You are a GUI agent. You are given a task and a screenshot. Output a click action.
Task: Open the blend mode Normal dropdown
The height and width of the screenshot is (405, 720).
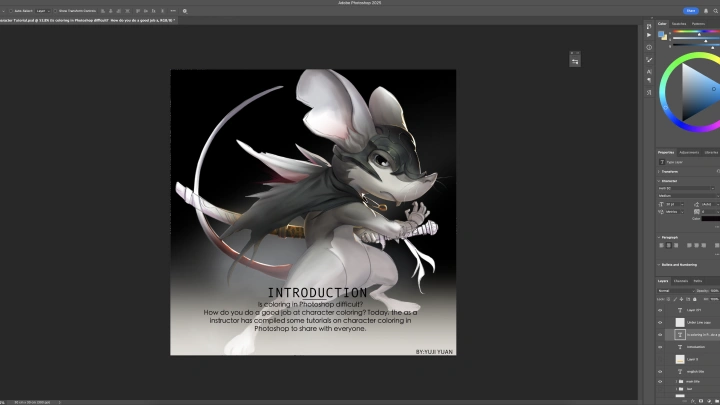(x=676, y=291)
